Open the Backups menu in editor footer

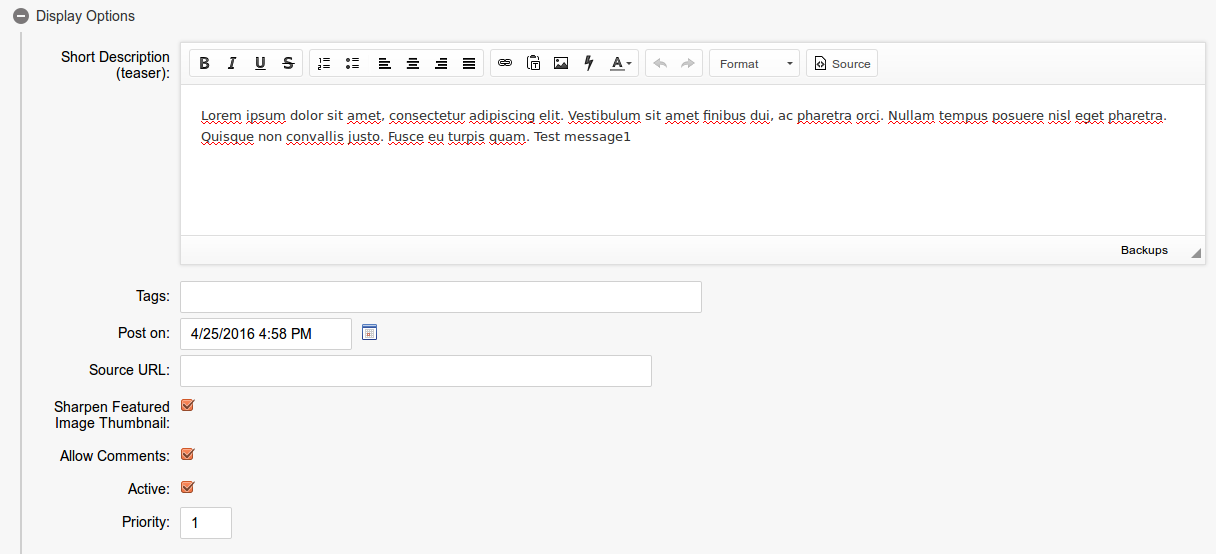pyautogui.click(x=1144, y=250)
